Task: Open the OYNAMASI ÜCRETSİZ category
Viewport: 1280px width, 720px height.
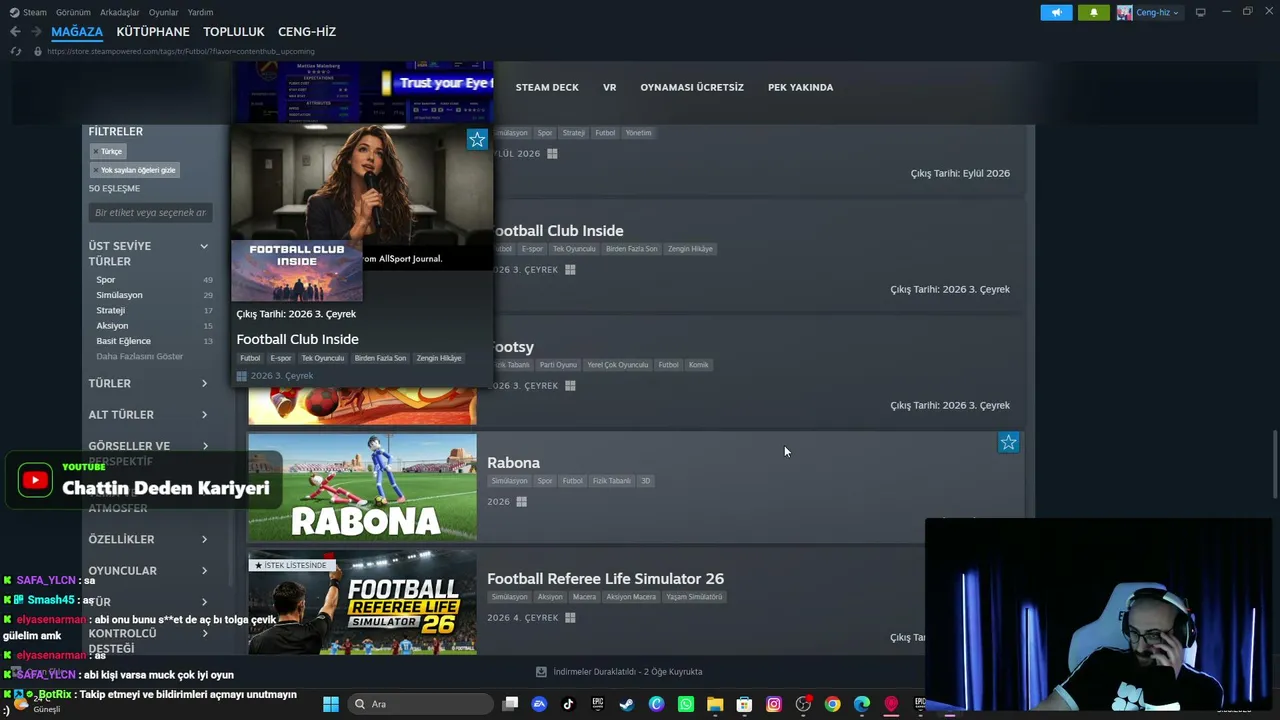Action: [692, 87]
